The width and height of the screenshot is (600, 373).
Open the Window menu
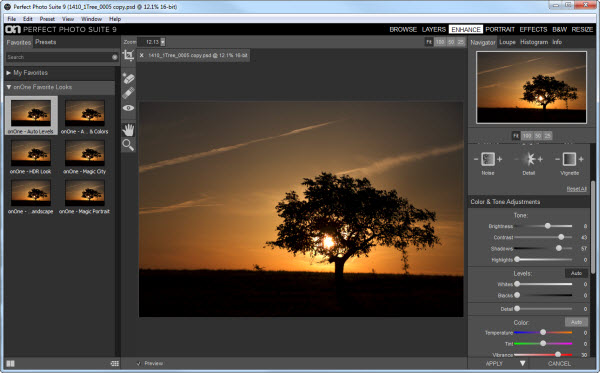[91, 19]
